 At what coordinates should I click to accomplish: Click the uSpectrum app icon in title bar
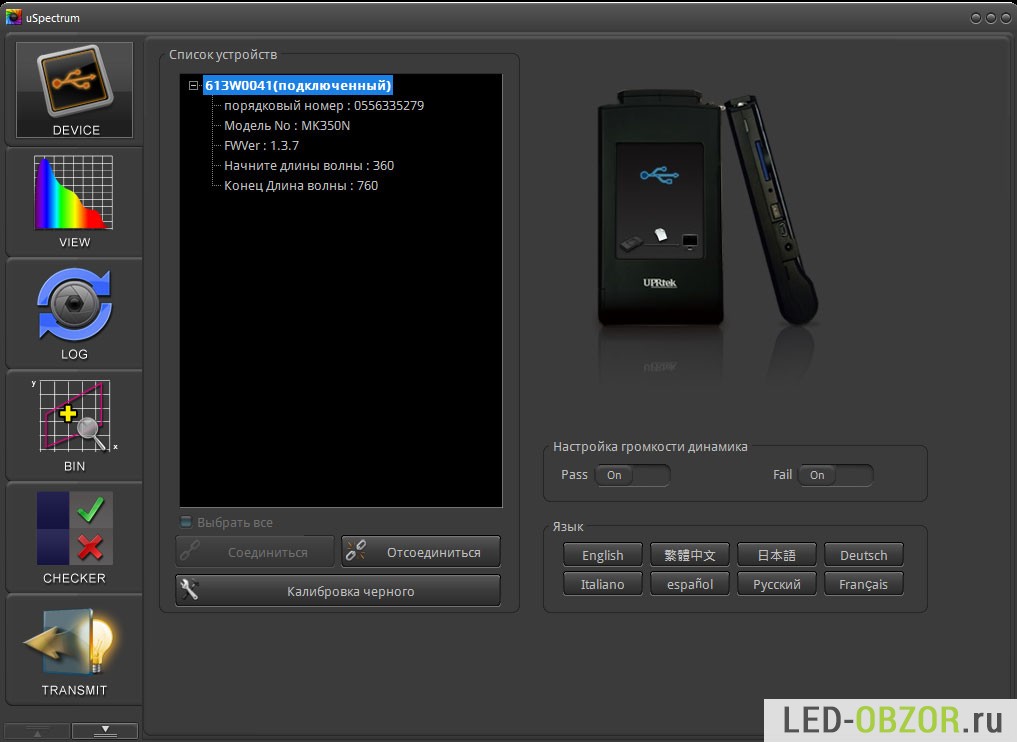(x=12, y=17)
